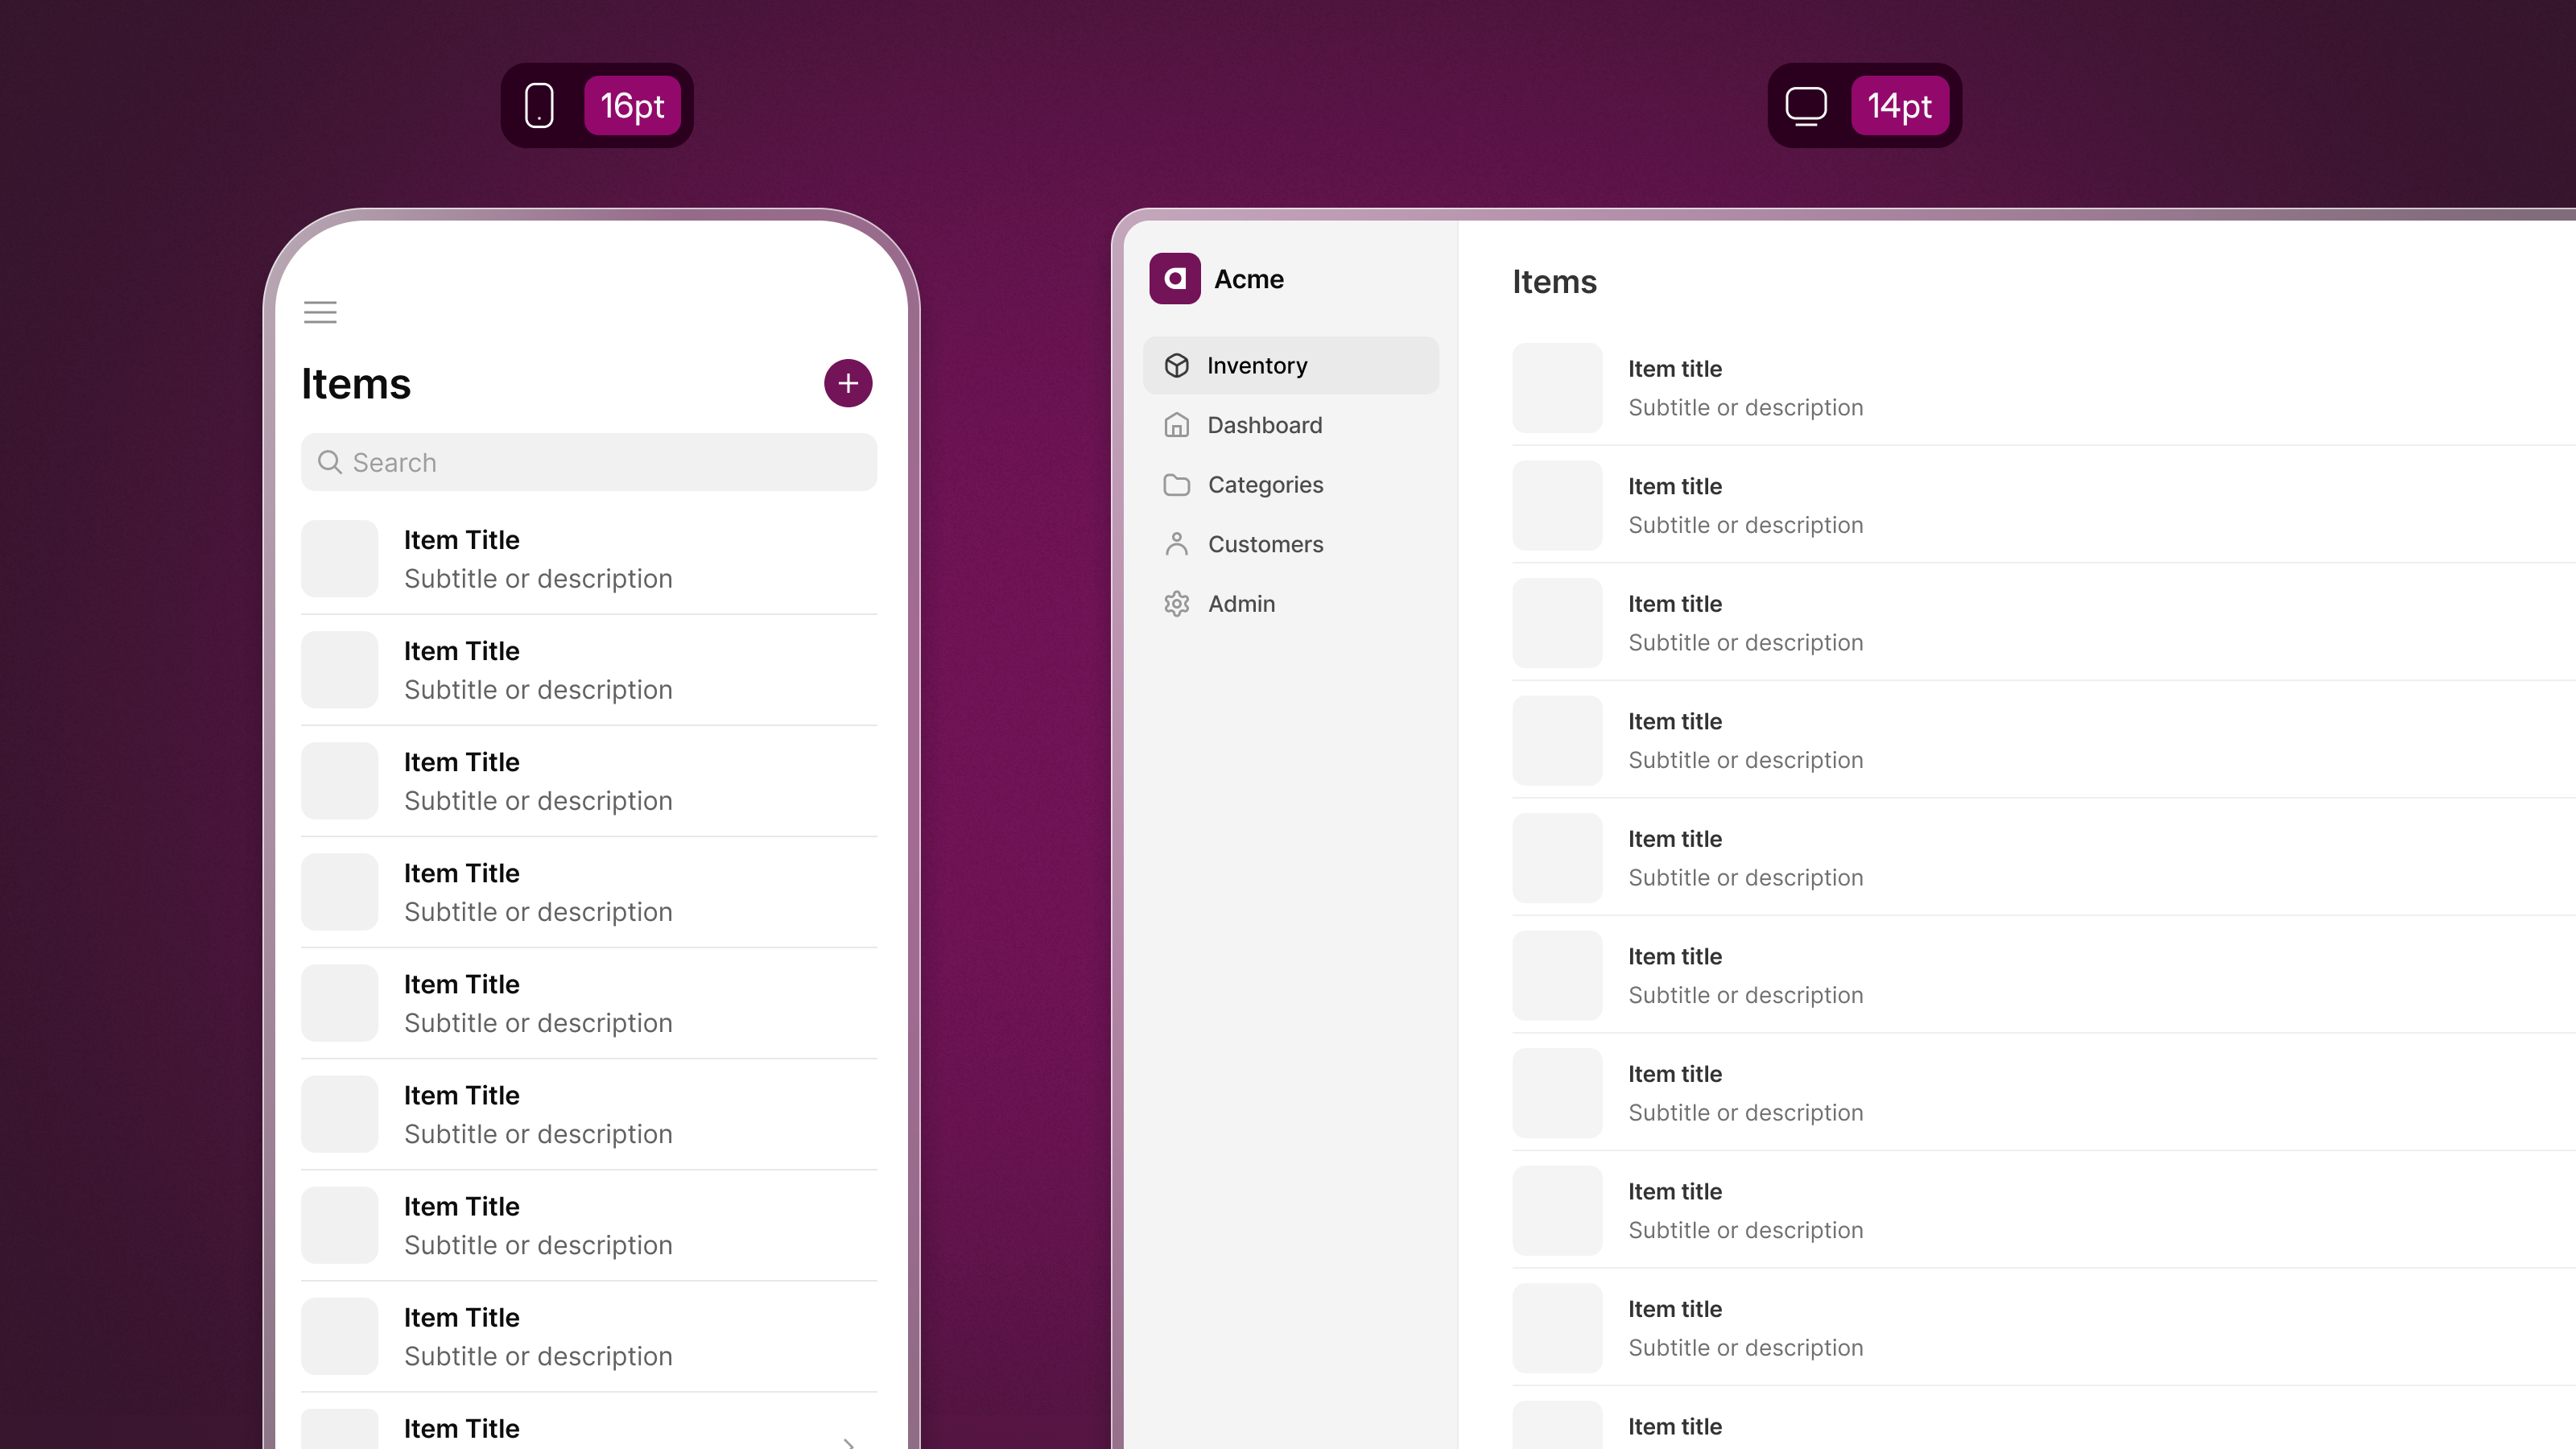Click the 14pt size badge
Screen dimensions: 2576x1449
(1900, 105)
